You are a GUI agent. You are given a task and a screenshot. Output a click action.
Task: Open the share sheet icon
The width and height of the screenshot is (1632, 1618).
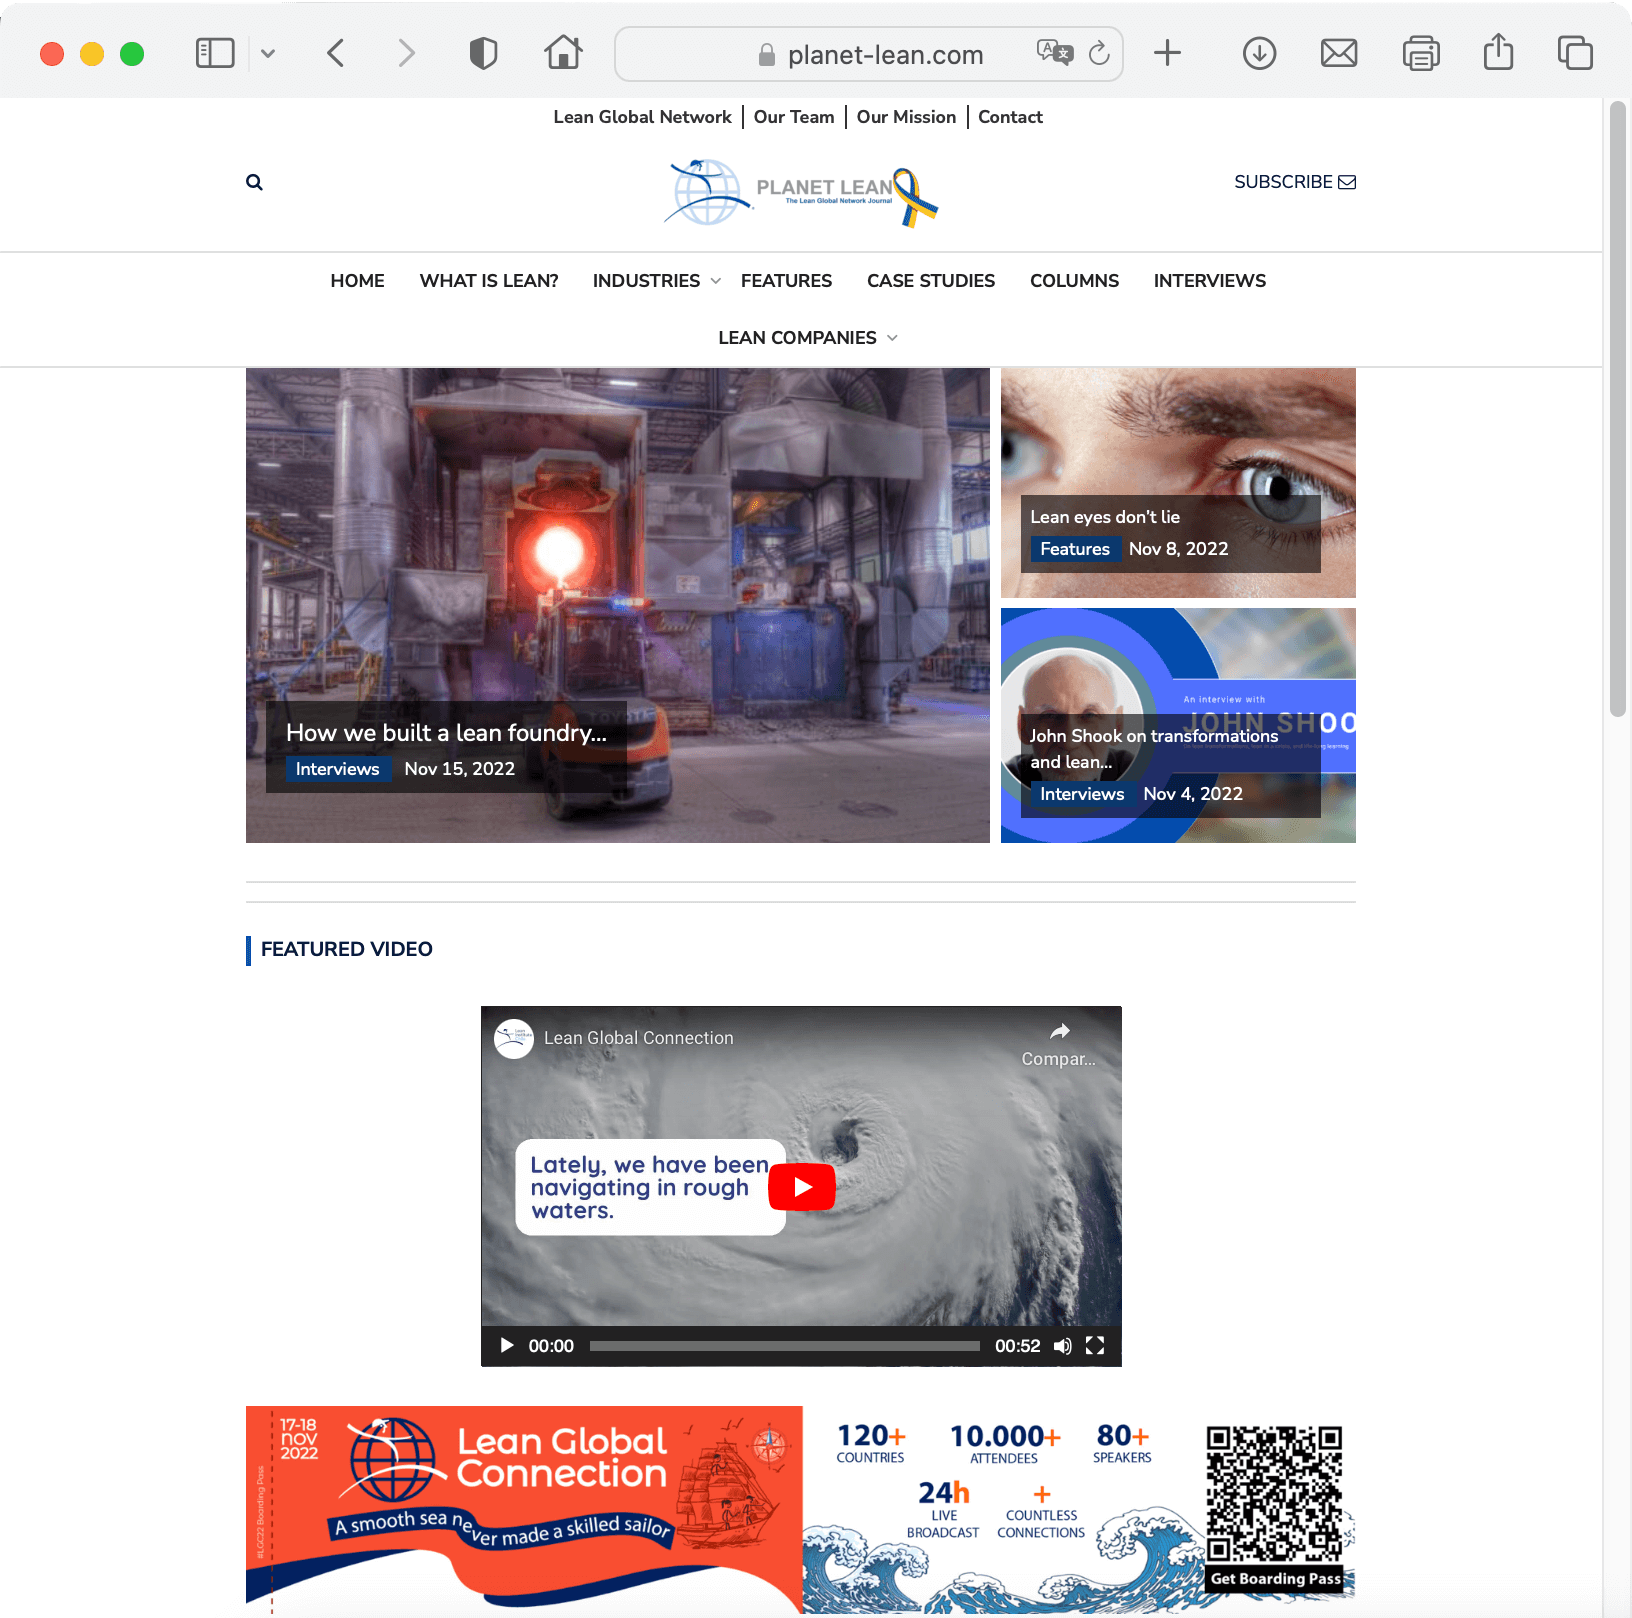coord(1498,51)
